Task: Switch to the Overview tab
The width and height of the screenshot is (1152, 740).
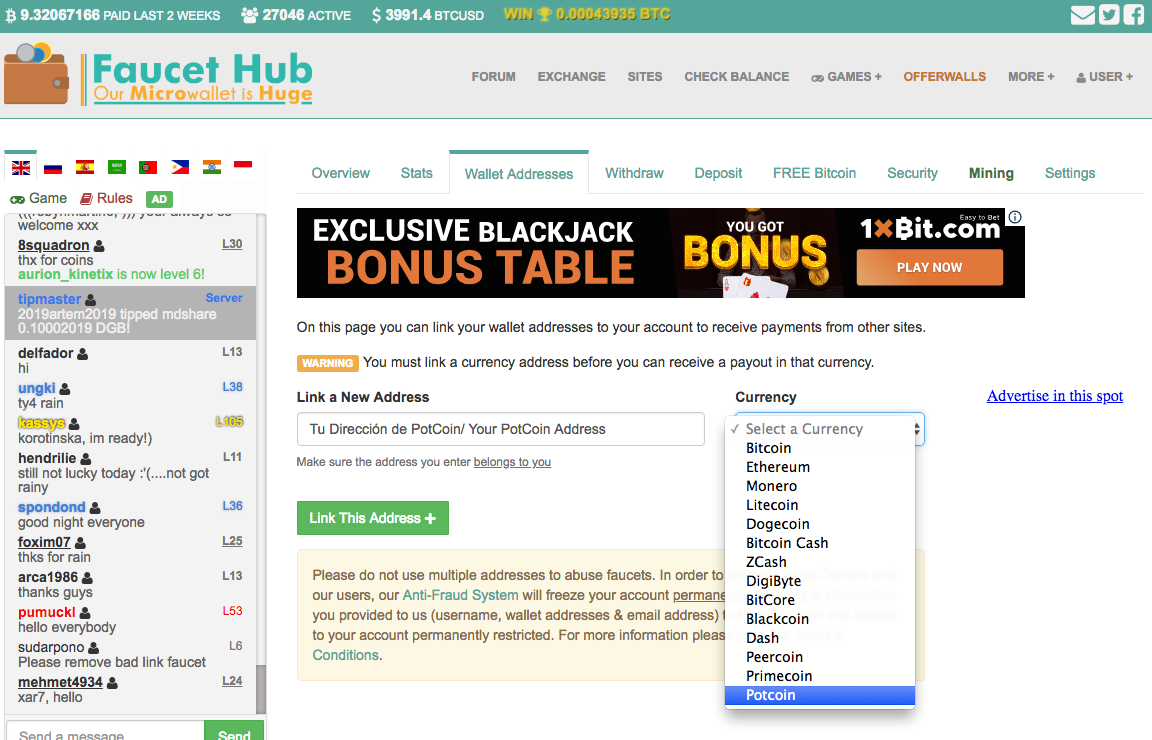Action: tap(341, 173)
